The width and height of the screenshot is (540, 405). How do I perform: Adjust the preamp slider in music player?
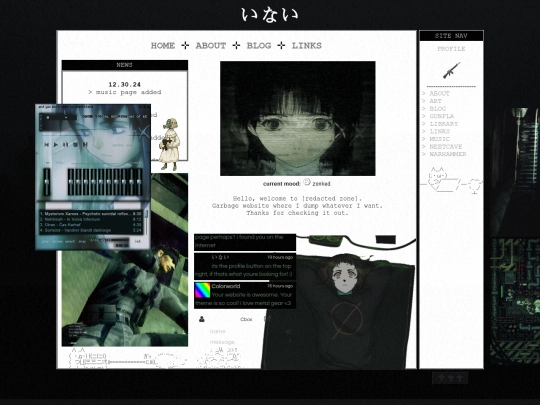click(x=46, y=182)
